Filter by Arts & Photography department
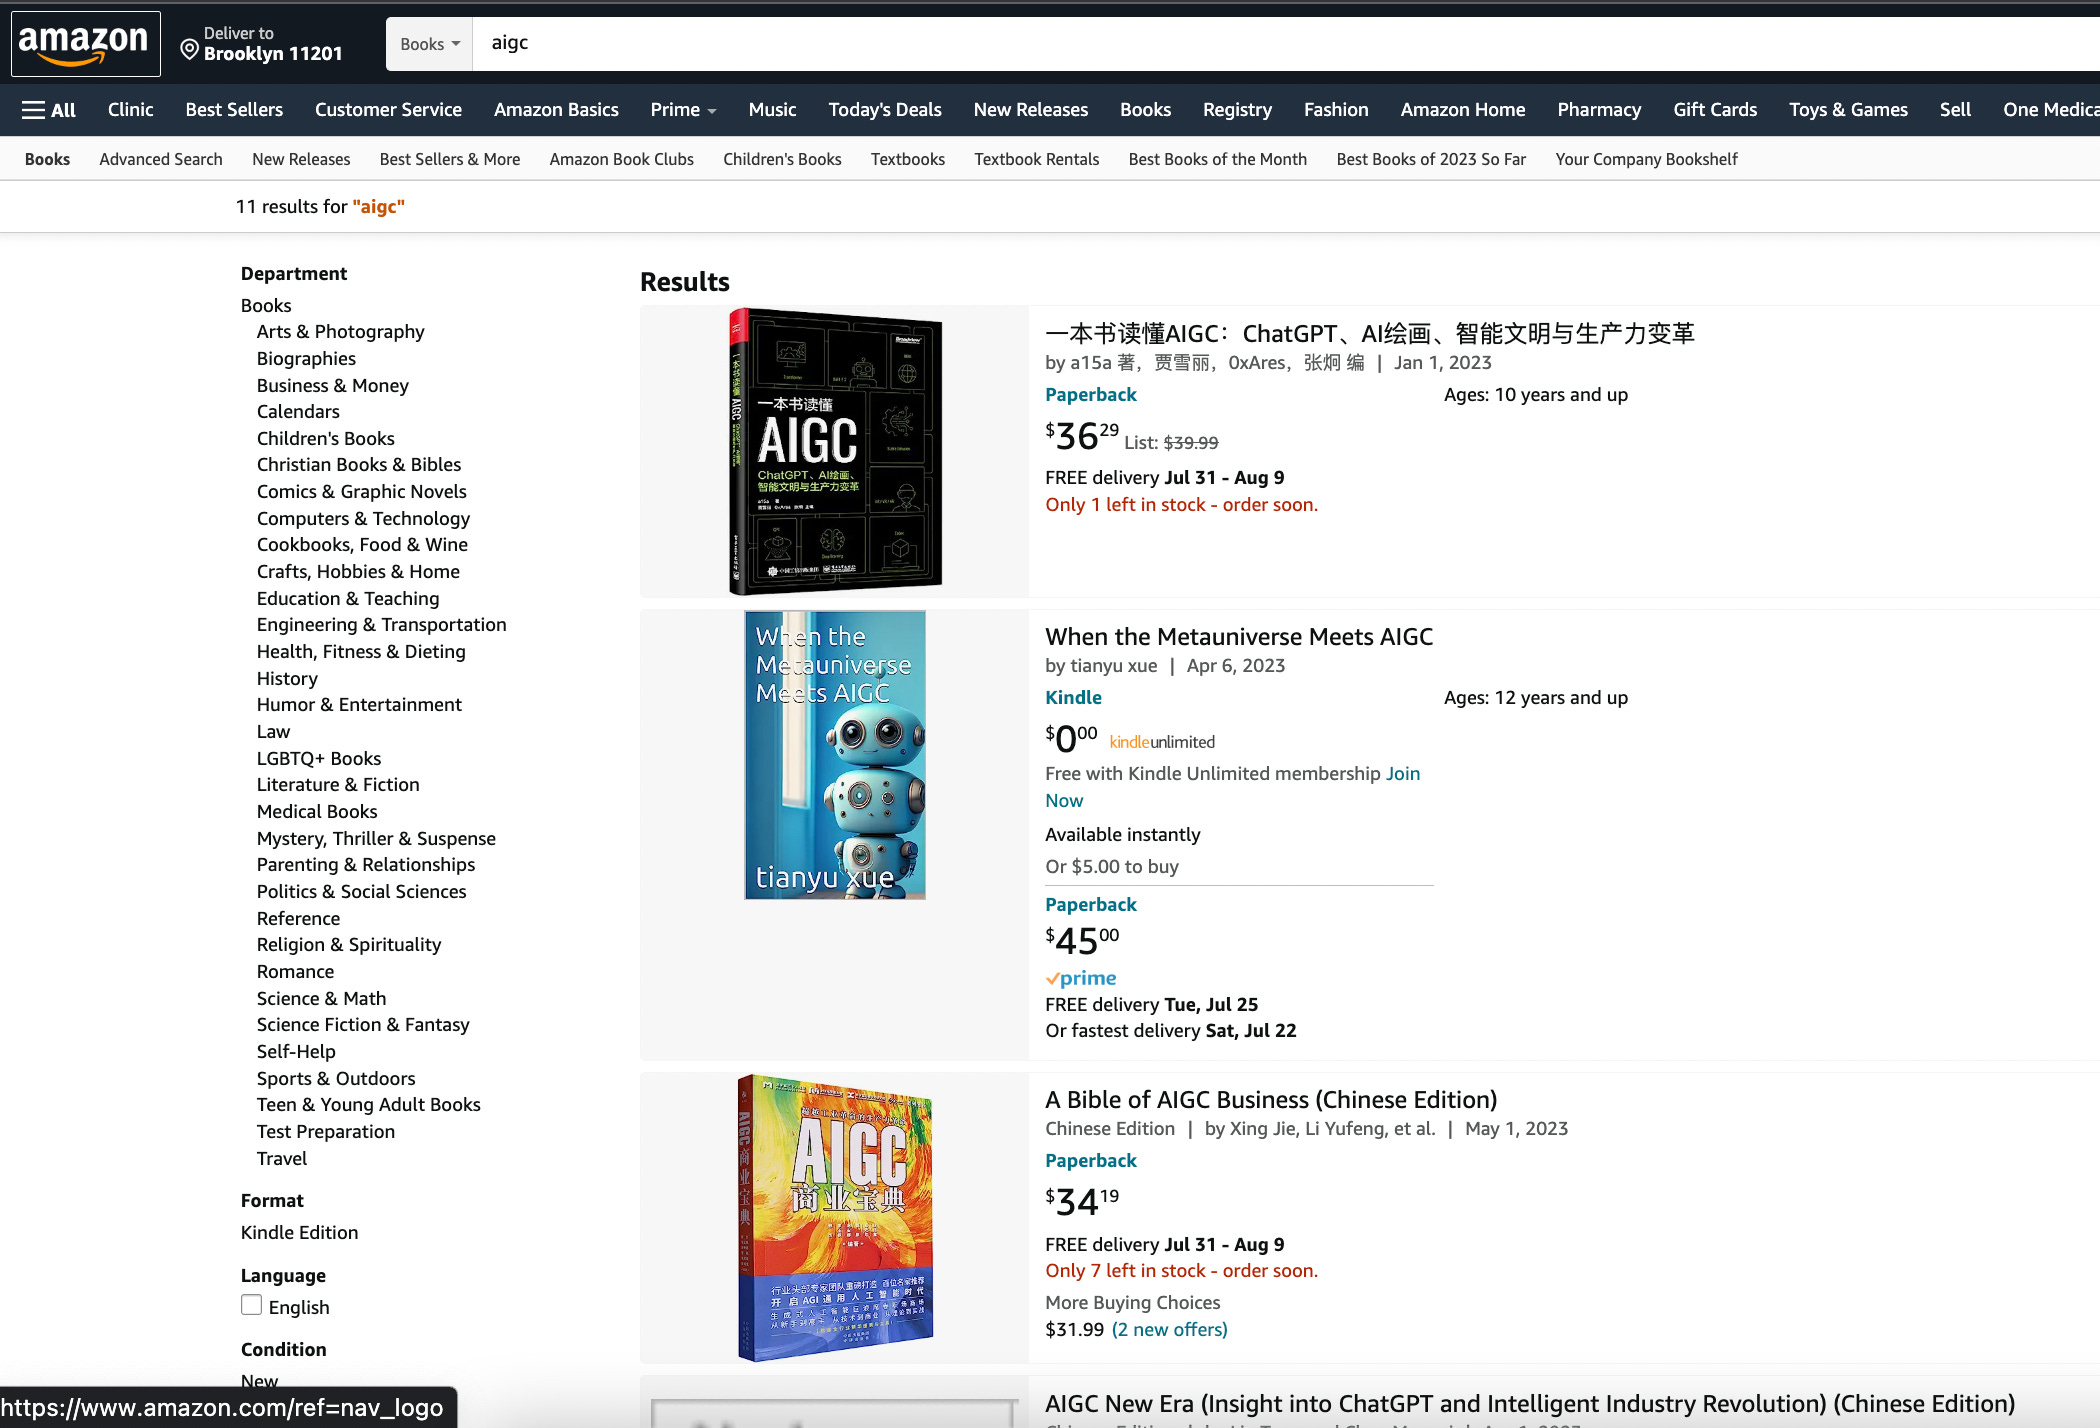This screenshot has width=2100, height=1428. (341, 331)
